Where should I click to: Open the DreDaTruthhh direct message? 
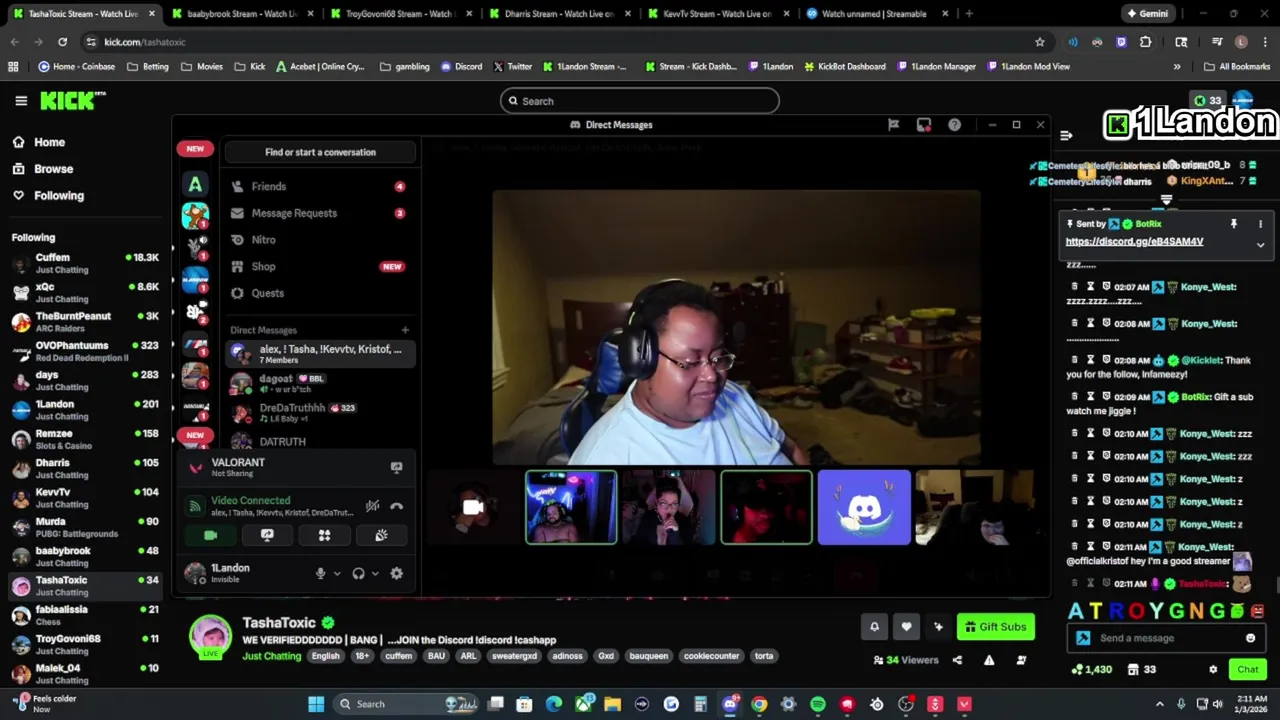[x=320, y=412]
